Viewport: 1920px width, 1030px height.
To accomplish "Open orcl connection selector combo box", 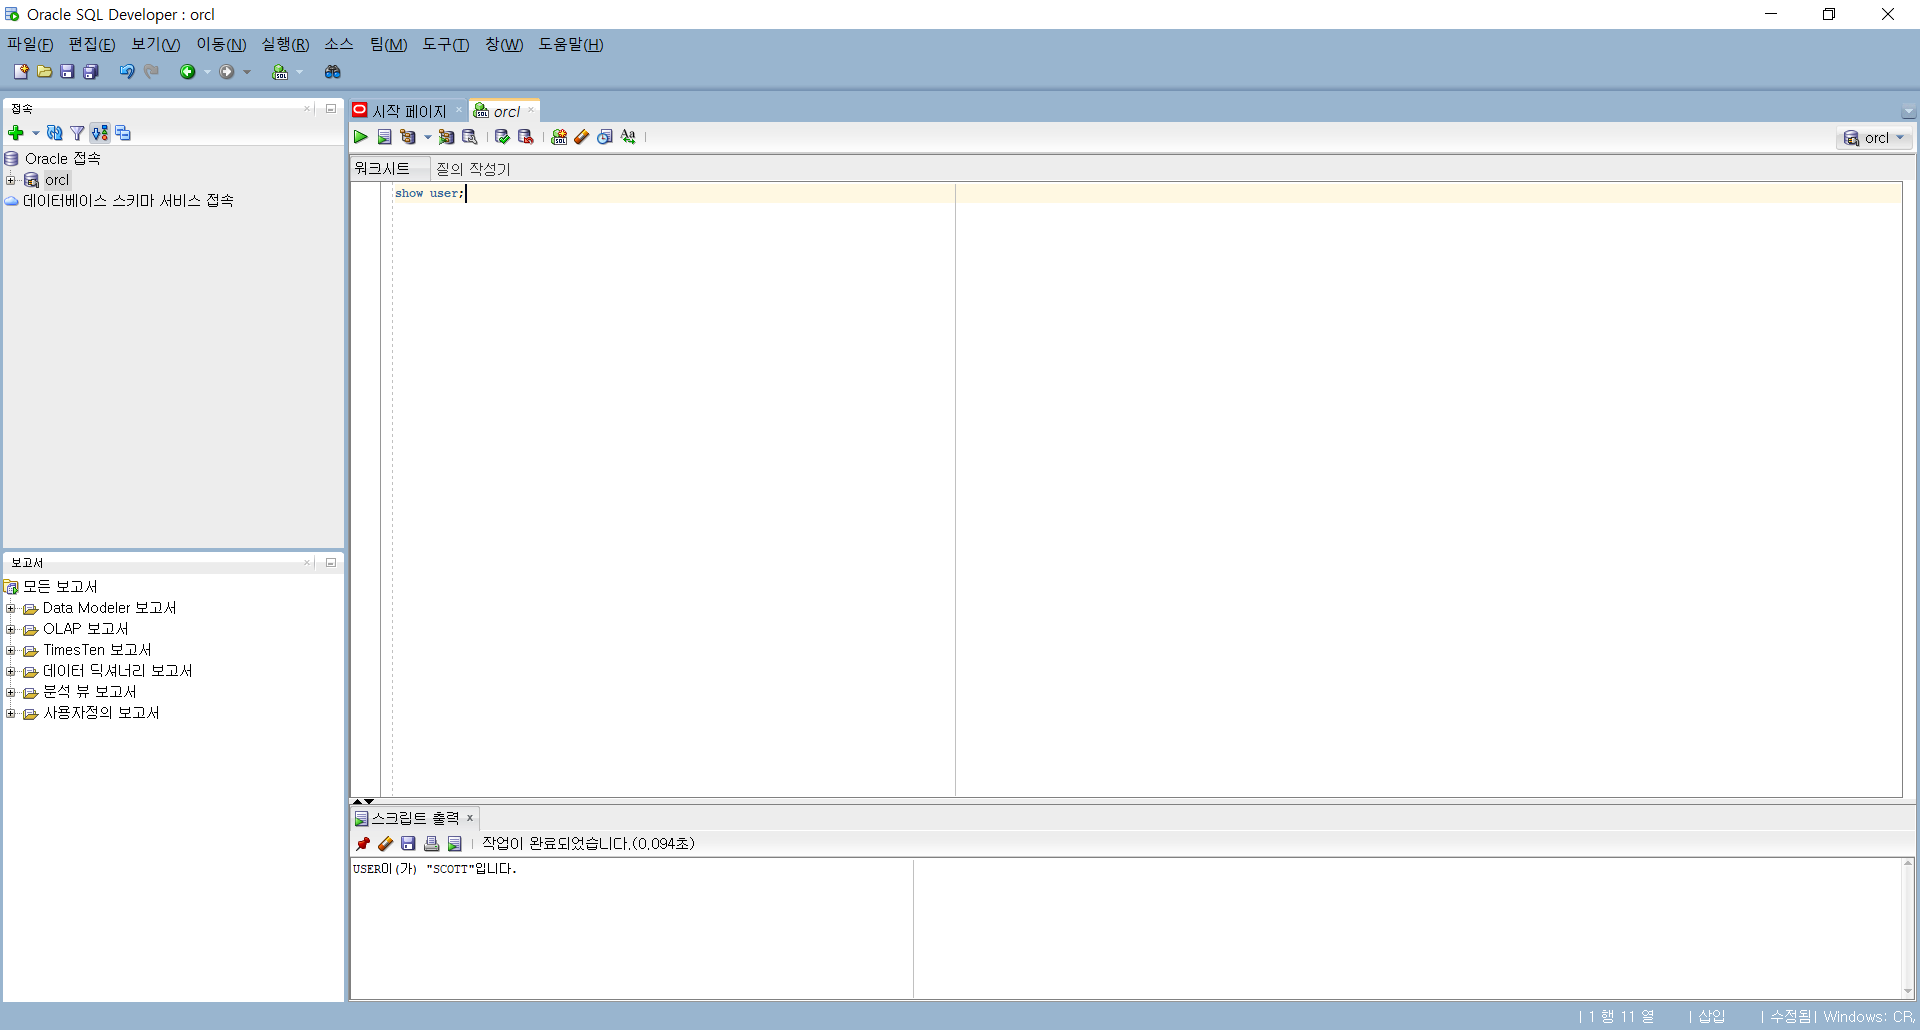I will (x=1875, y=138).
